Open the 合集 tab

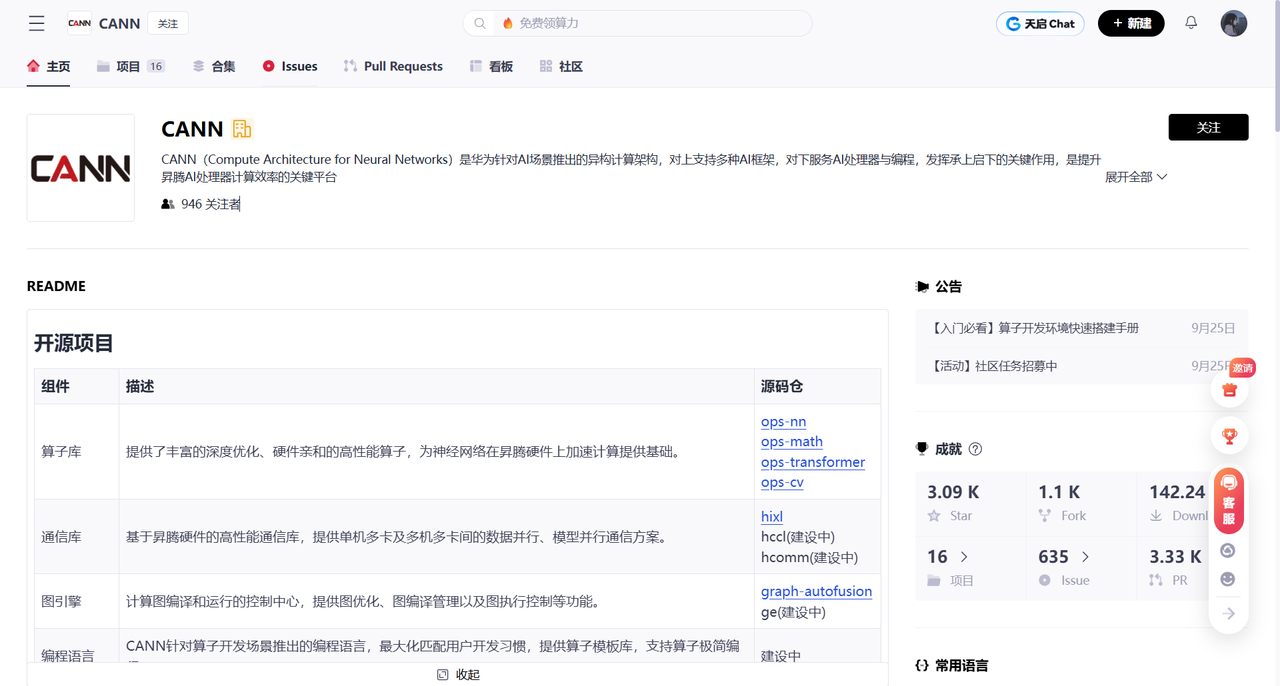click(x=213, y=66)
